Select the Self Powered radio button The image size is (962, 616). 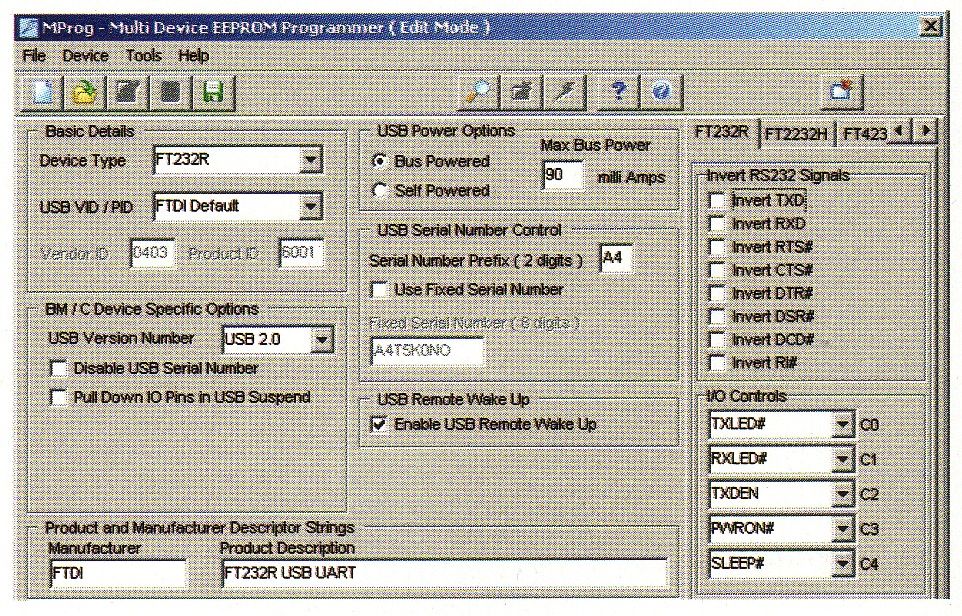[380, 190]
